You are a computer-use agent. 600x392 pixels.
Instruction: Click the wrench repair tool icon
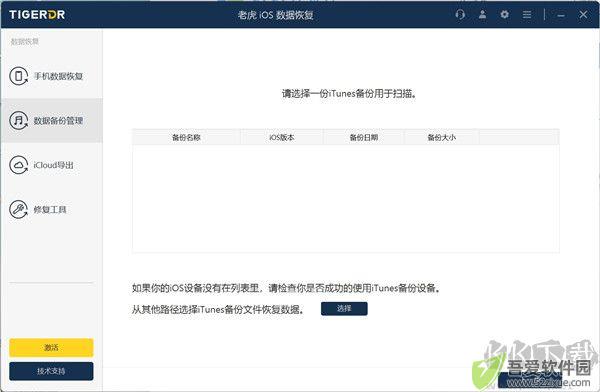18,209
